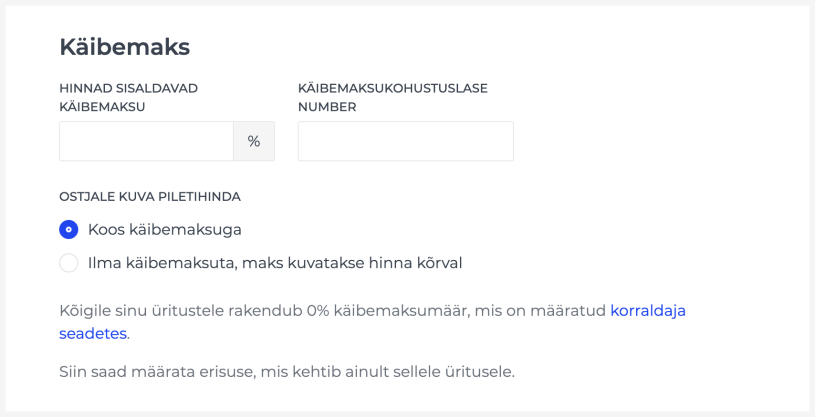Click the percent sign suffix box
The width and height of the screenshot is (815, 417).
tap(254, 142)
